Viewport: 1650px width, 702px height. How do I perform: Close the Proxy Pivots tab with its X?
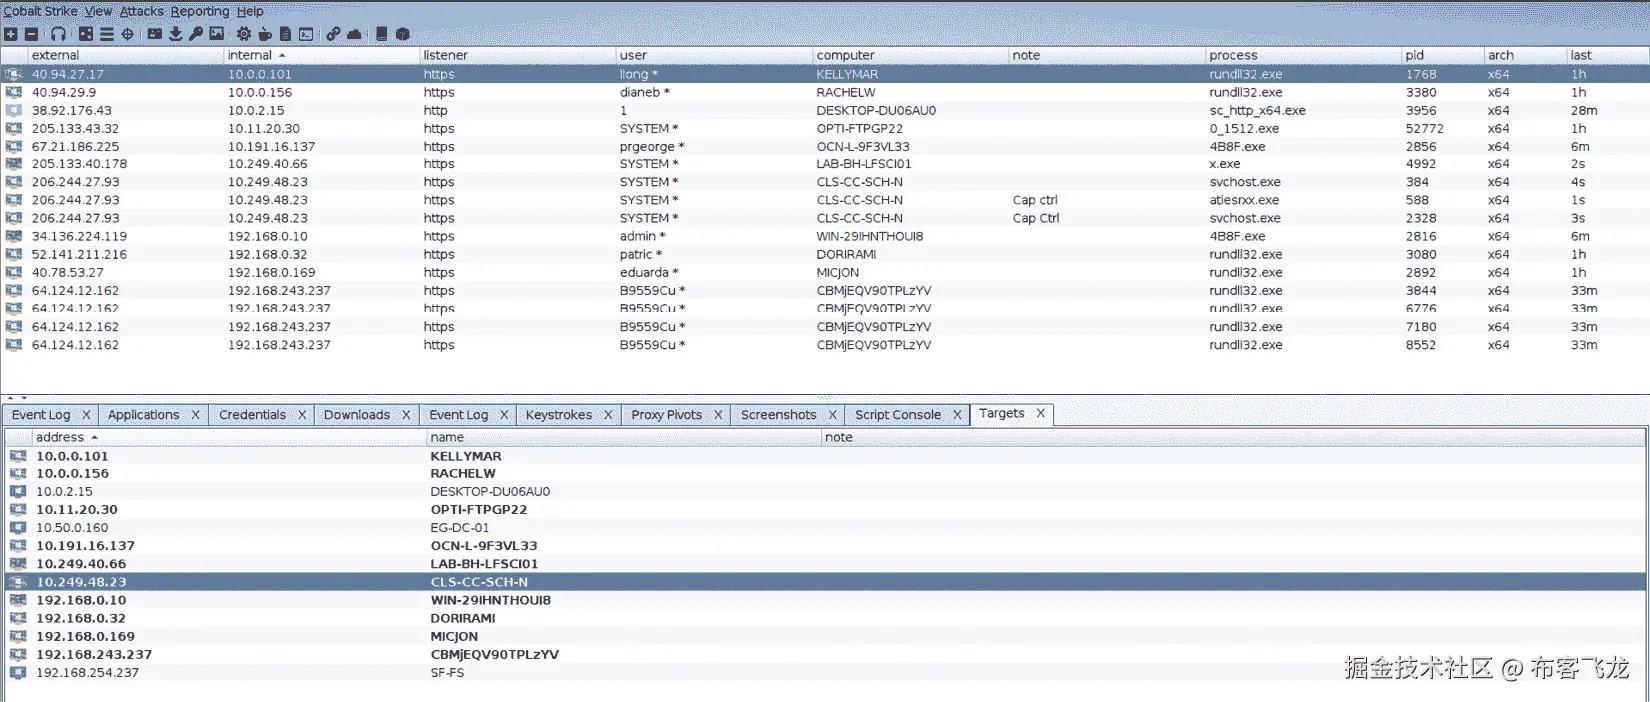pyautogui.click(x=718, y=415)
